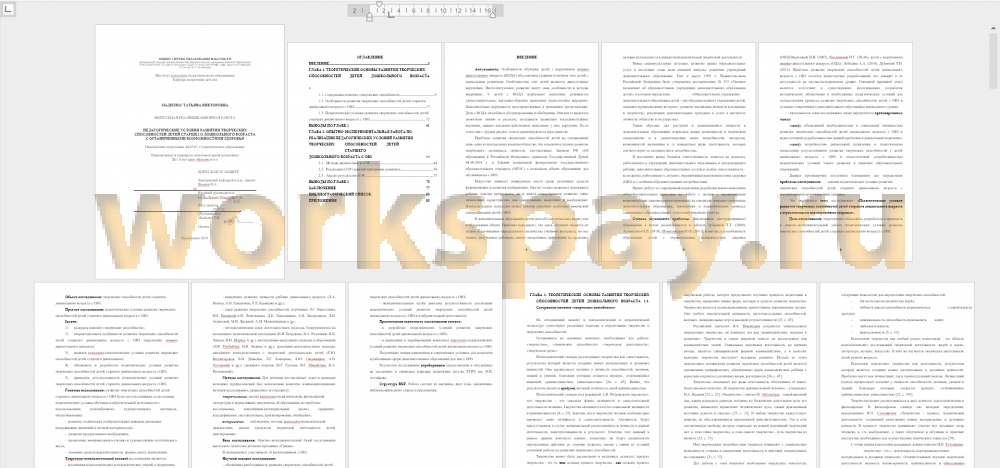Image resolution: width=1000 pixels, height=468 pixels.
Task: Select the ВВЕДЕНИЕ introduction page
Action: click(x=521, y=152)
